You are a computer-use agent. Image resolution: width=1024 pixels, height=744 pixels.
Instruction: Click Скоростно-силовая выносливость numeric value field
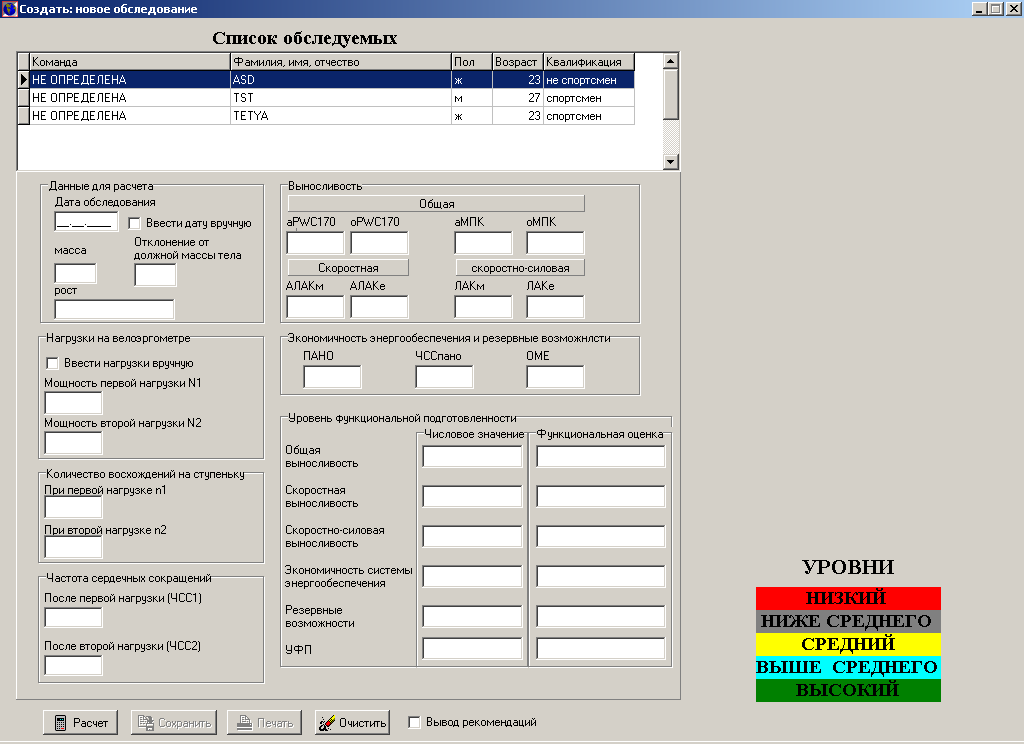point(472,536)
